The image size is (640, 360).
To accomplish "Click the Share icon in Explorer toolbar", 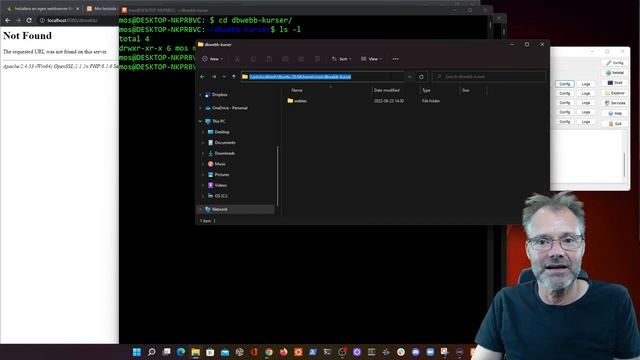I will coord(301,59).
